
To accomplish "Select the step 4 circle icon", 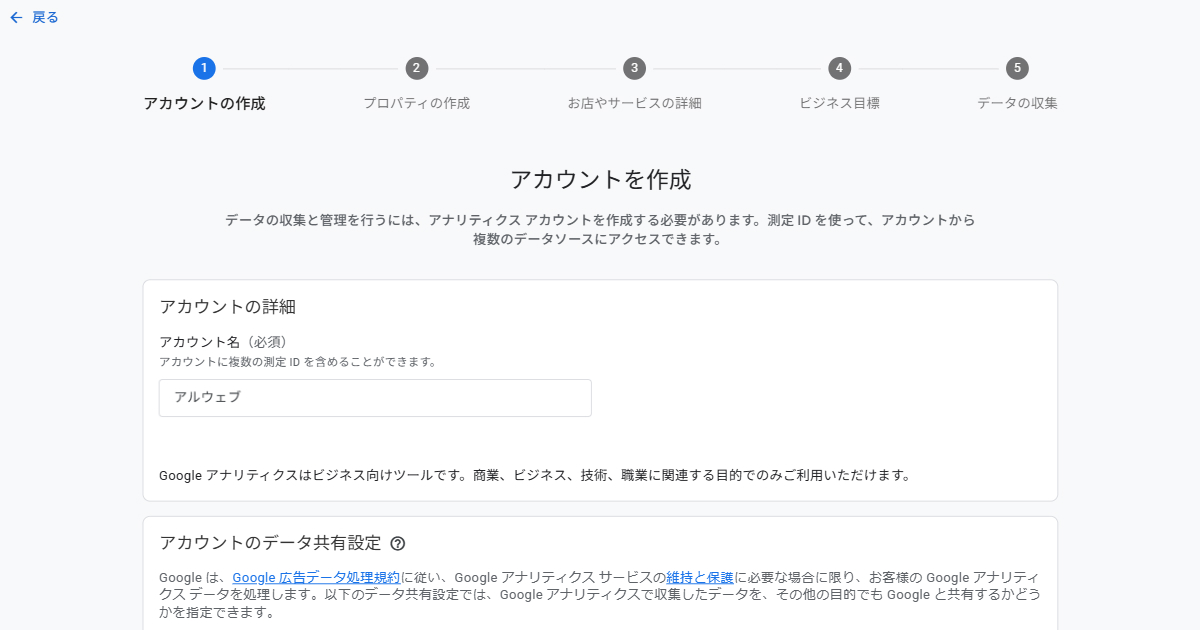I will (839, 68).
